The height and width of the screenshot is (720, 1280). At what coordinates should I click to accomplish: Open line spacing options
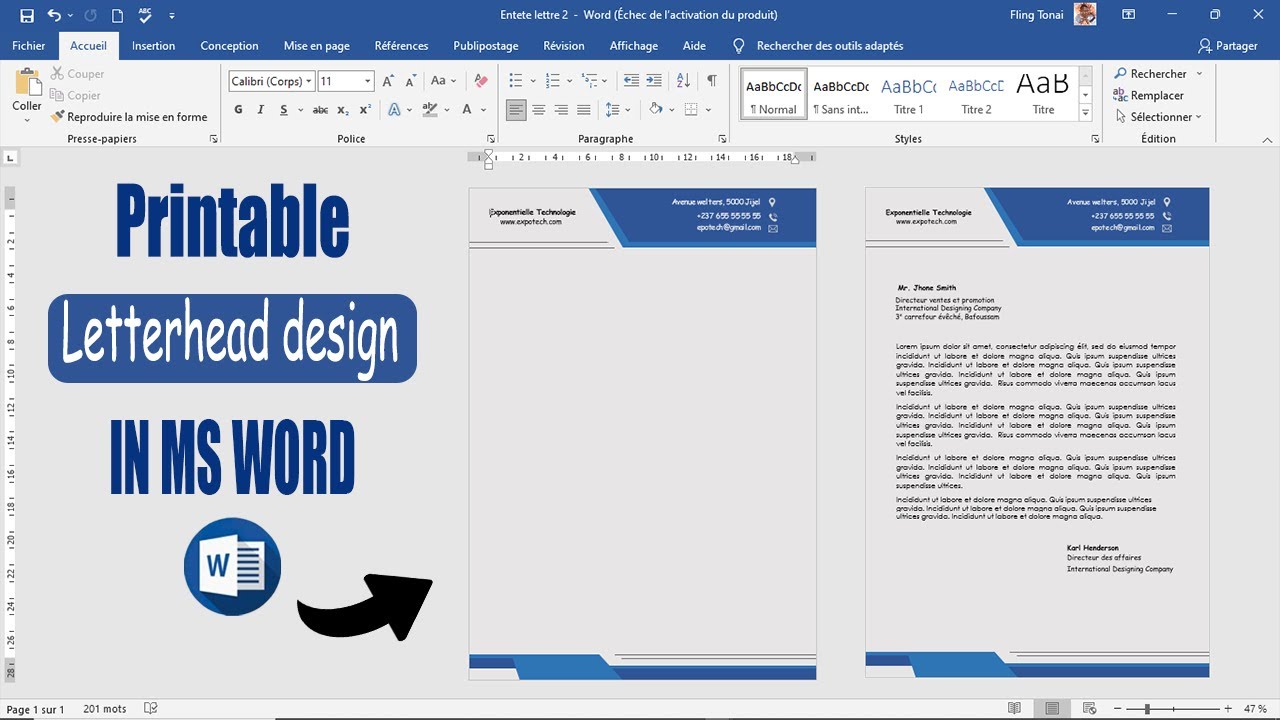click(x=613, y=110)
